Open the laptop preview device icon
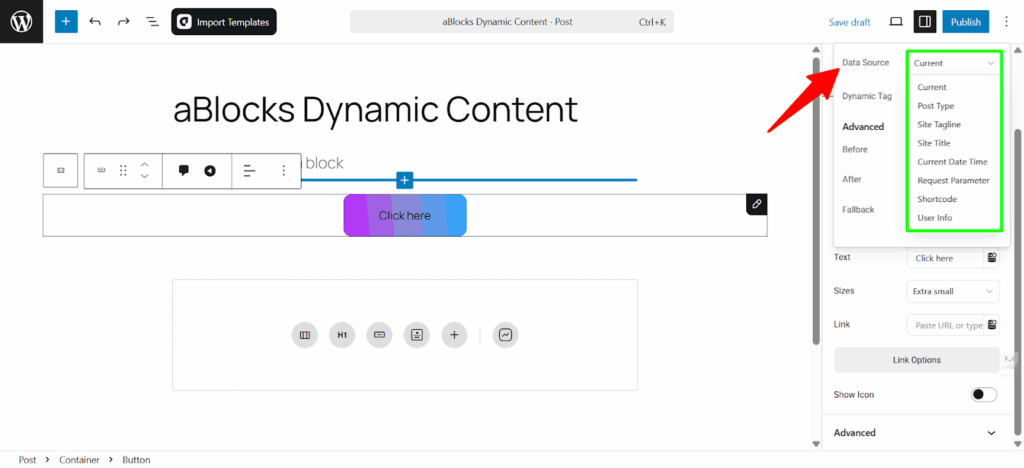This screenshot has height=468, width=1024. pos(896,22)
